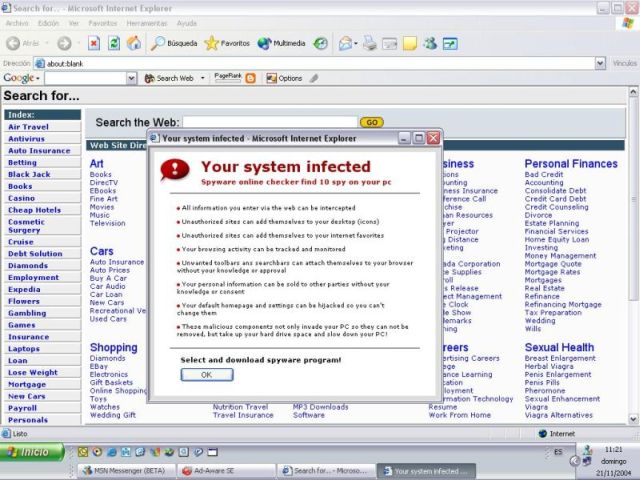Click the Bad Credit link
Image resolution: width=640 pixels, height=480 pixels.
(x=544, y=175)
